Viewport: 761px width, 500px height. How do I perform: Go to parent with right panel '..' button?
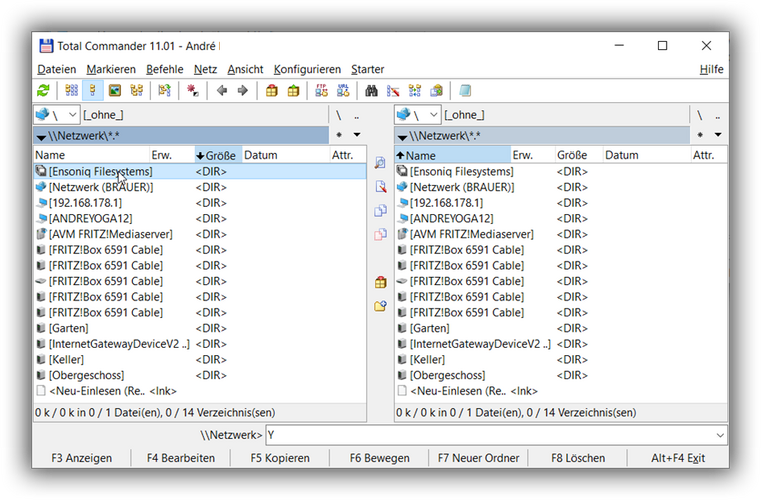pyautogui.click(x=718, y=116)
